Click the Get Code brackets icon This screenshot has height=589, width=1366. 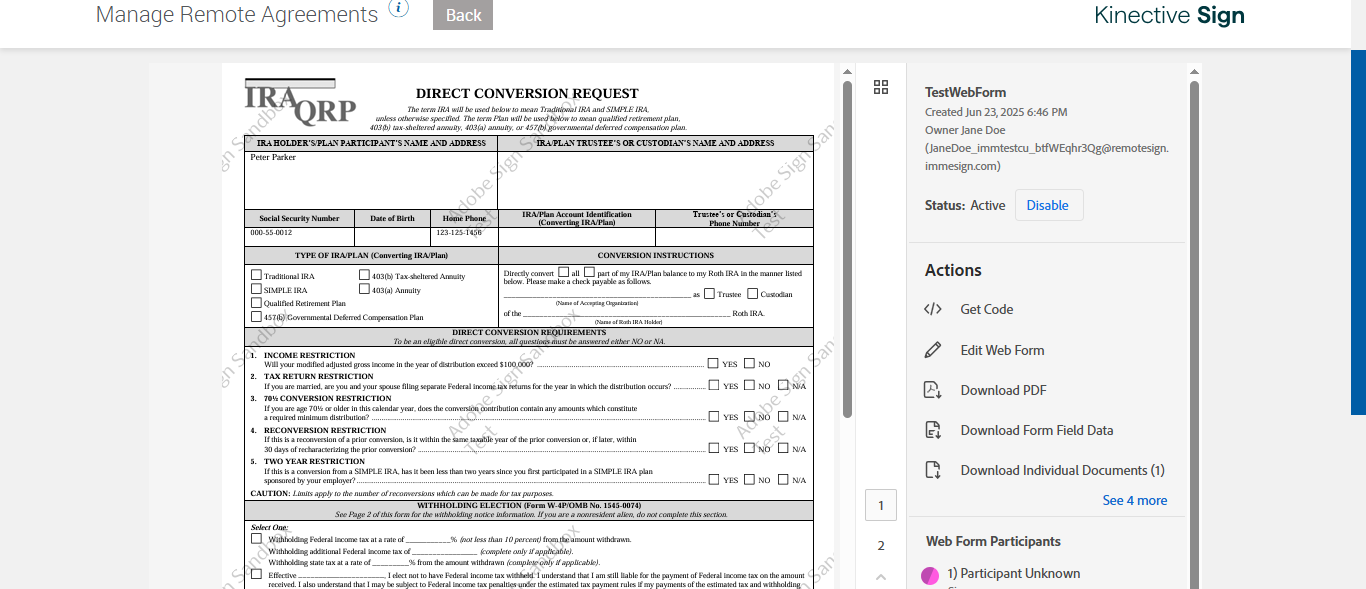click(933, 309)
